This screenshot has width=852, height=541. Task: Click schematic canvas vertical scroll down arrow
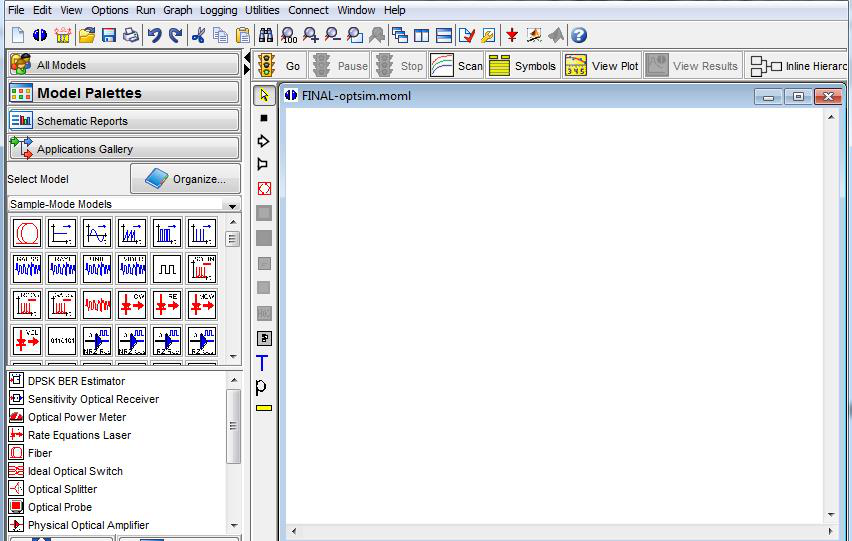[831, 514]
